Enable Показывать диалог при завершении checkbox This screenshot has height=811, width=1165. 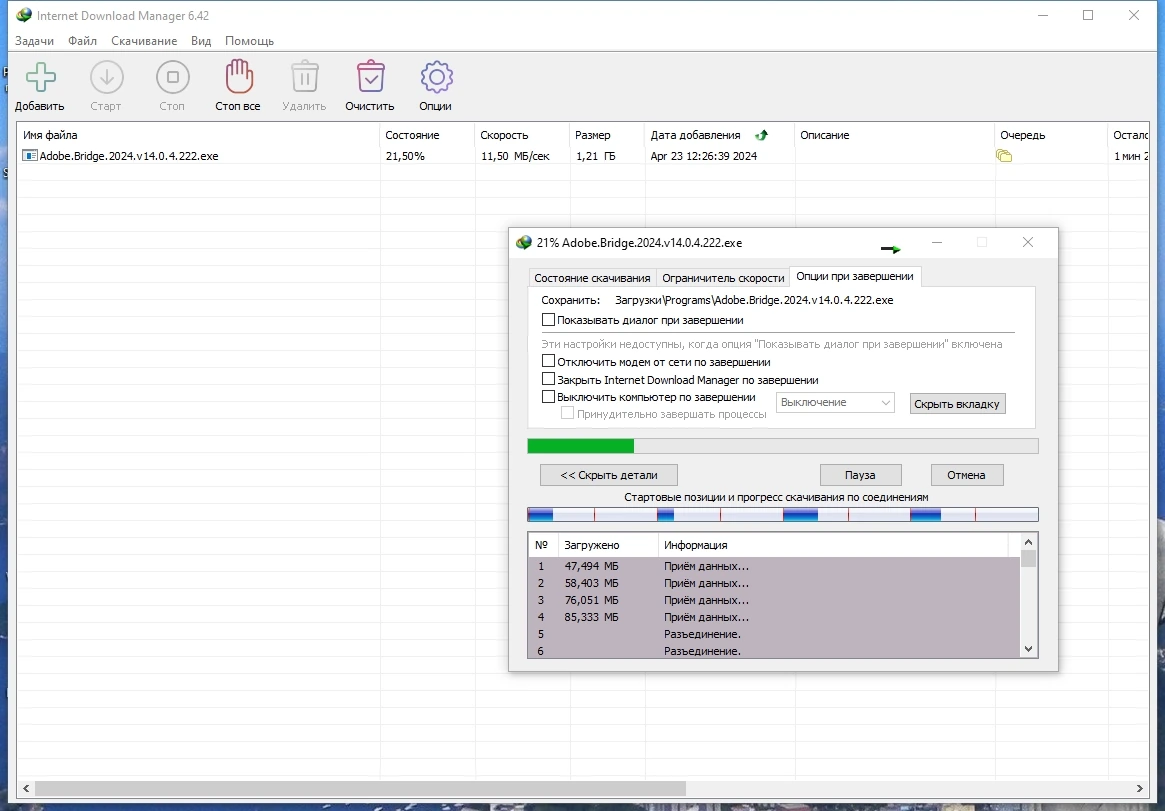(x=548, y=319)
